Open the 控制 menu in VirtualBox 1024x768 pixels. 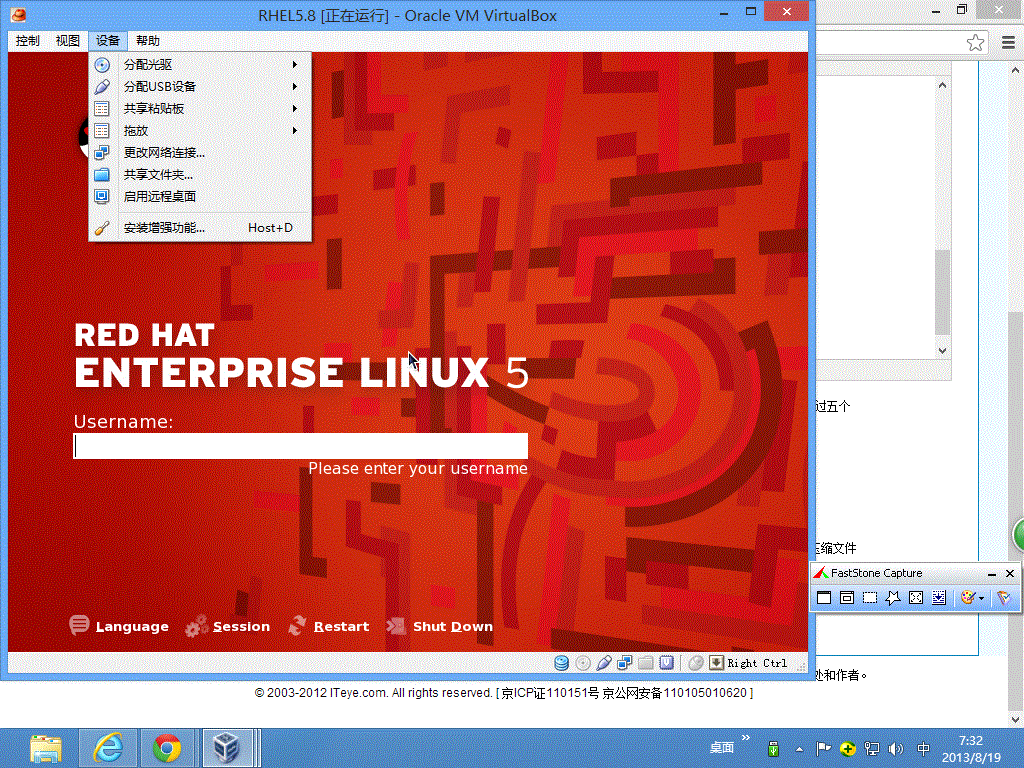pos(27,40)
